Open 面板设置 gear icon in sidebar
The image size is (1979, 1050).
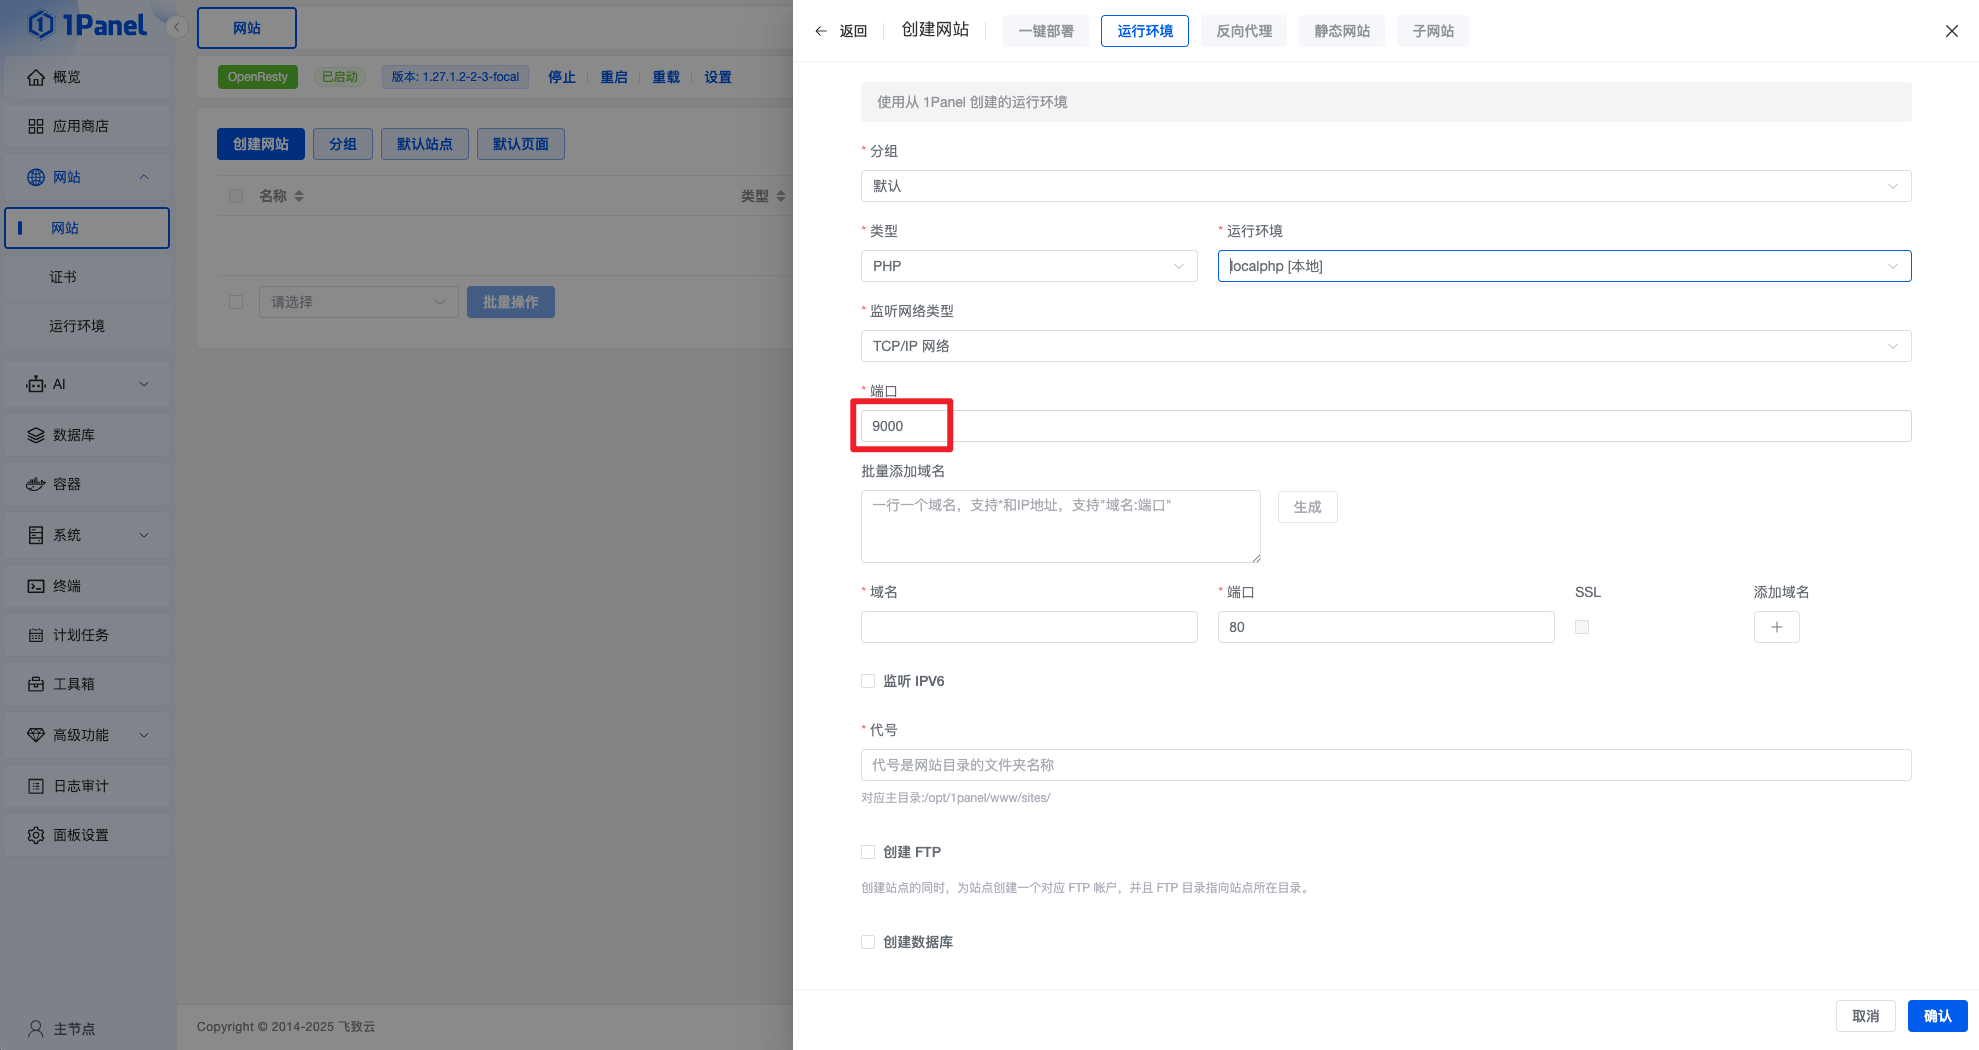(36, 835)
